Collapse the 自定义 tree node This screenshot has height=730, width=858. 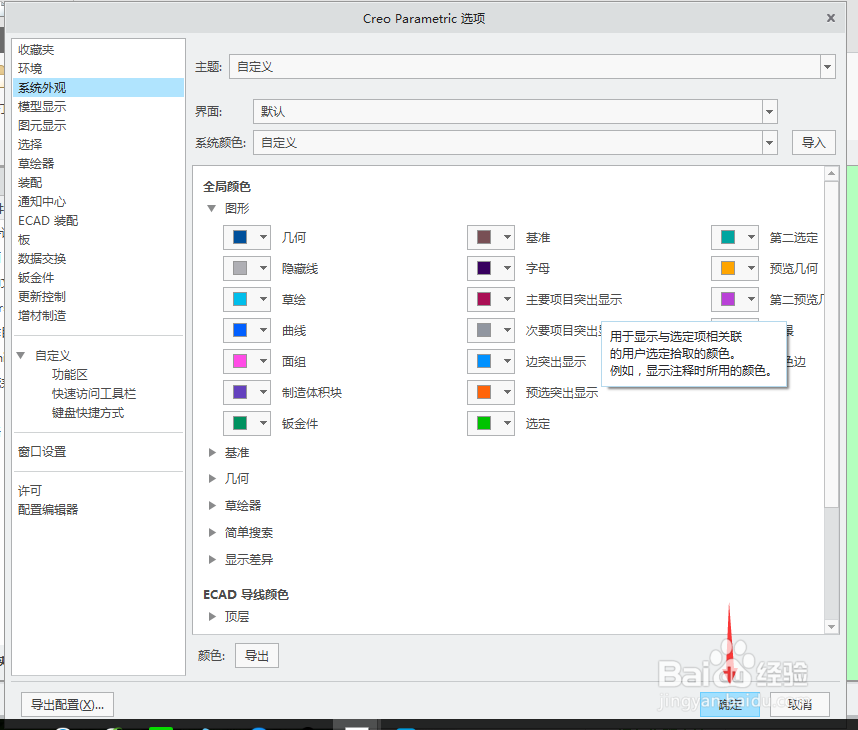point(21,356)
